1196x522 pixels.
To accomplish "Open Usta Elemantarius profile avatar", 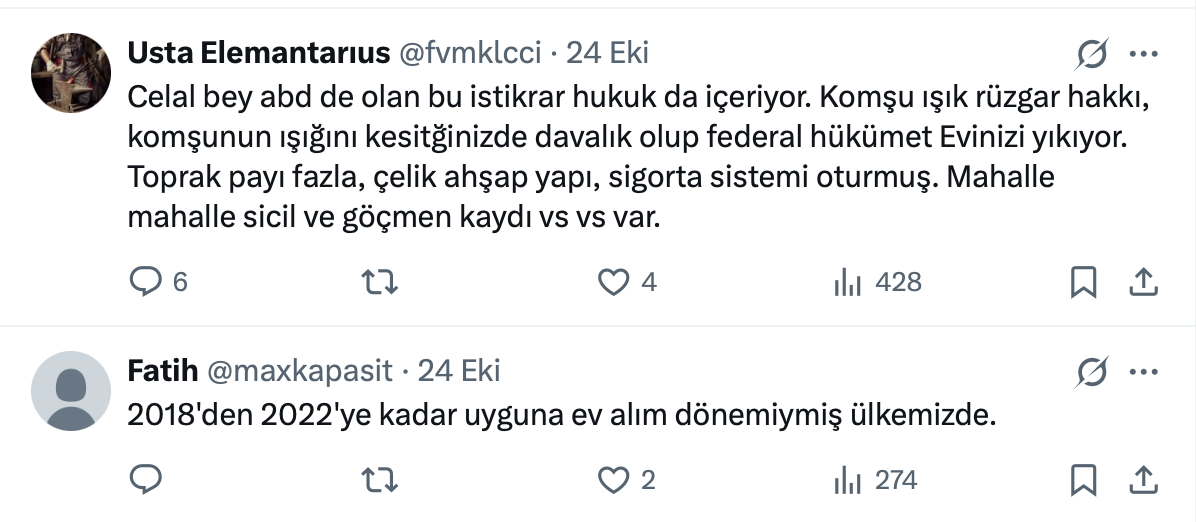I will click(71, 73).
